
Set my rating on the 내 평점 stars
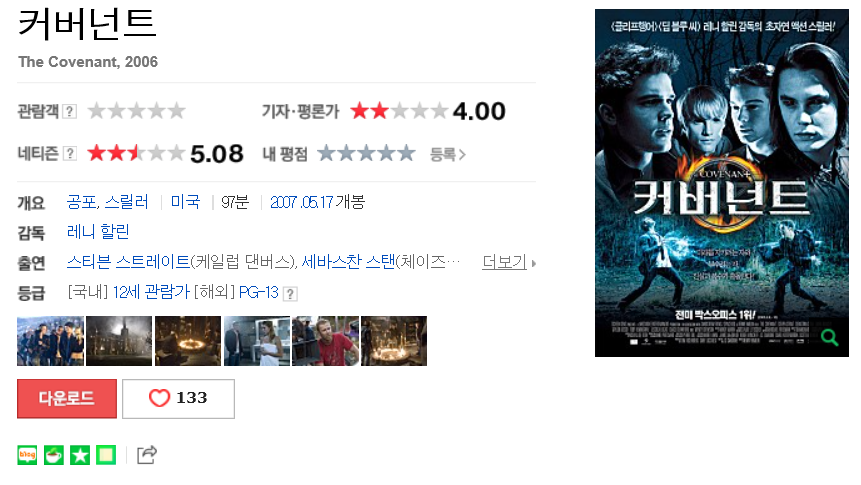(x=366, y=153)
